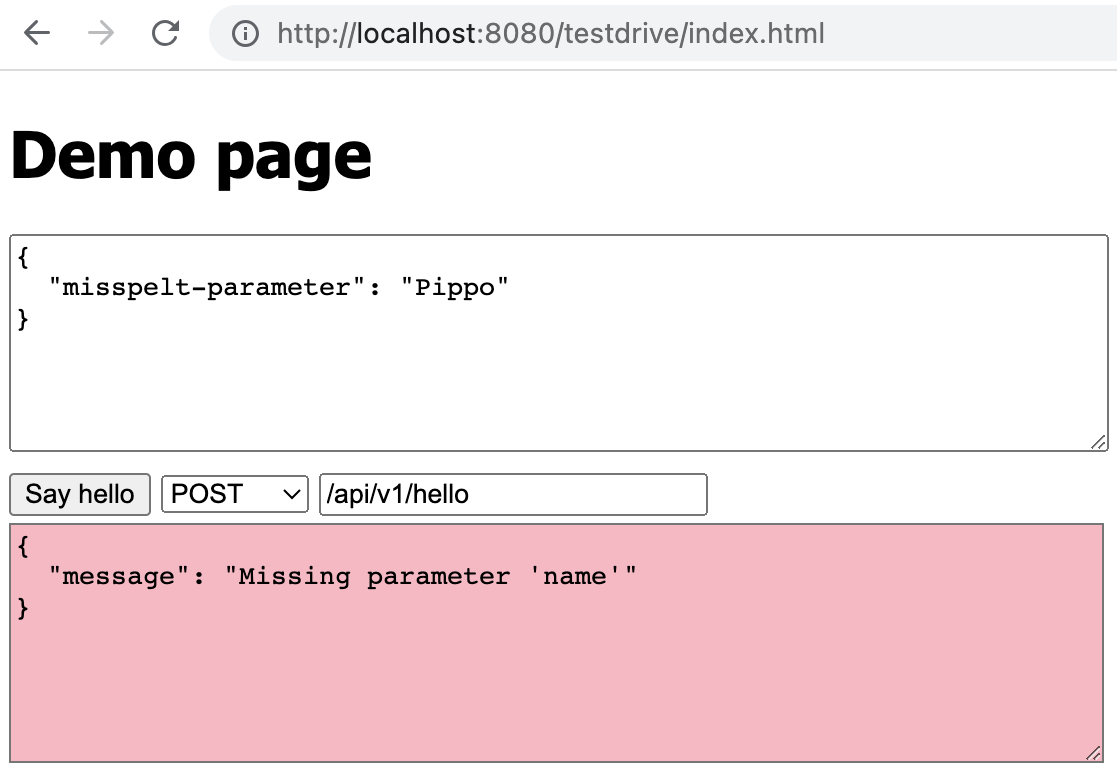Image resolution: width=1117 pixels, height=771 pixels.
Task: Click the Missing parameter error message
Action: 330,576
